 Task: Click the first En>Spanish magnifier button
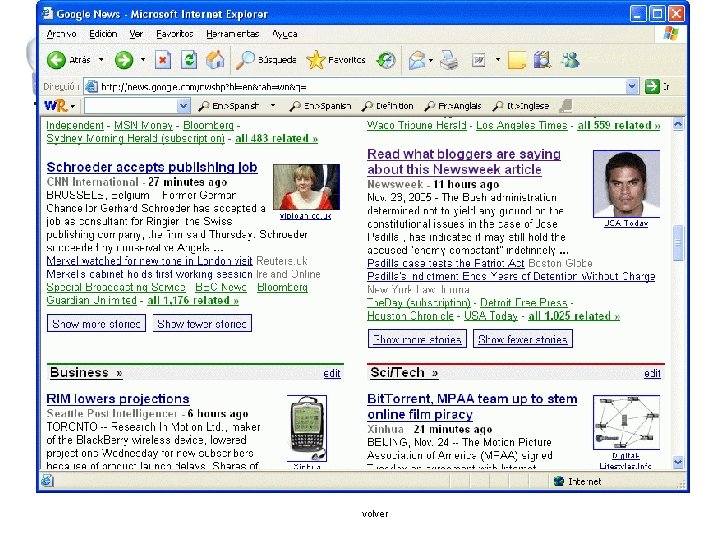[229, 106]
